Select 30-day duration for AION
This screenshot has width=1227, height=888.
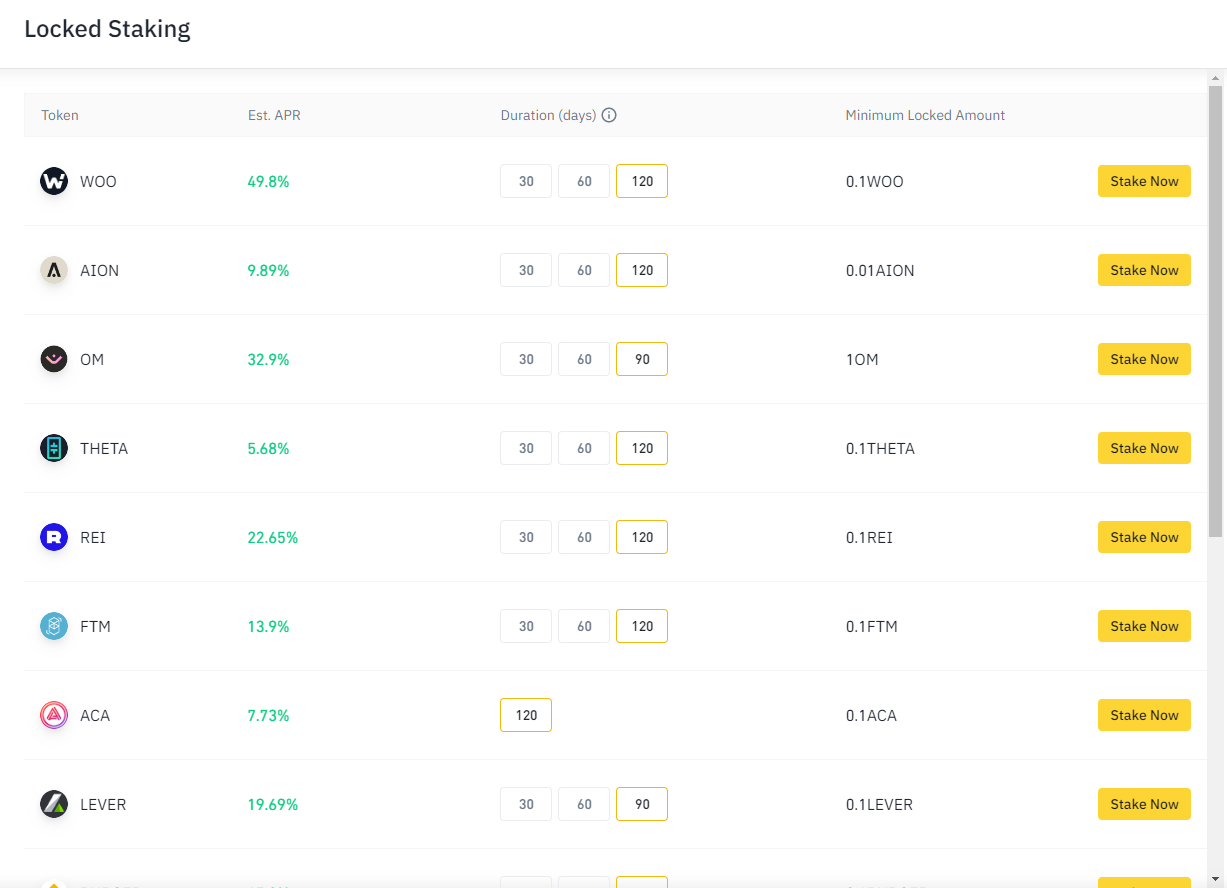point(526,270)
